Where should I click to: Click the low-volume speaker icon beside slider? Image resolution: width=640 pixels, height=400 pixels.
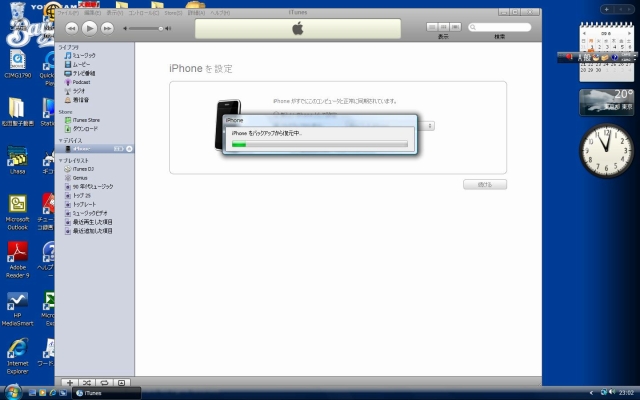[125, 28]
